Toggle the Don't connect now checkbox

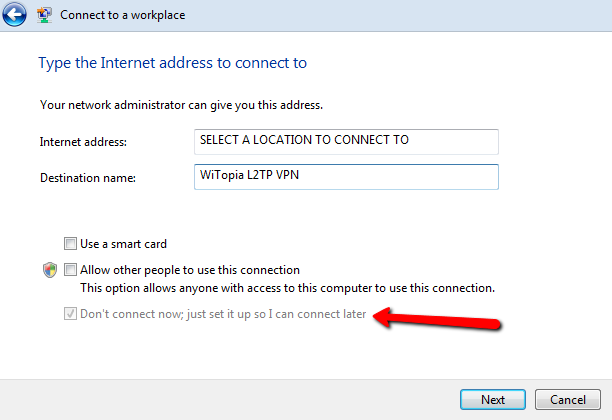pos(70,313)
